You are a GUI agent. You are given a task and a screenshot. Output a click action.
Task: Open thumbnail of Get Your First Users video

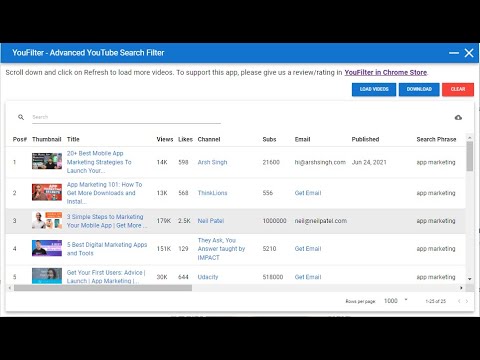[47, 276]
